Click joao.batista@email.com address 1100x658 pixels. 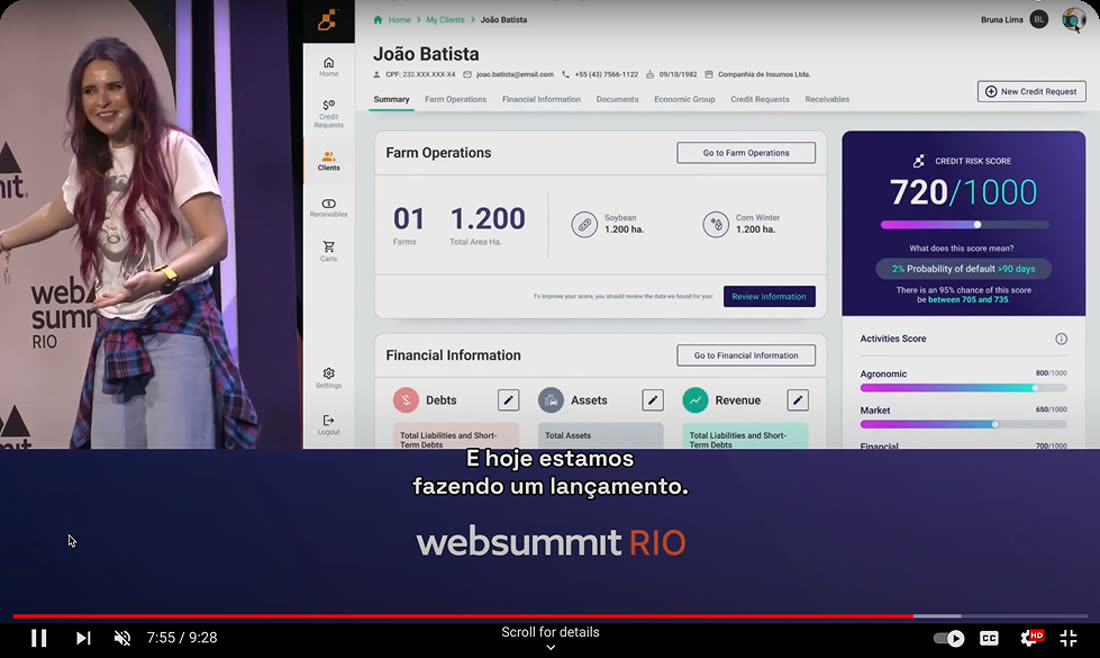pyautogui.click(x=514, y=74)
